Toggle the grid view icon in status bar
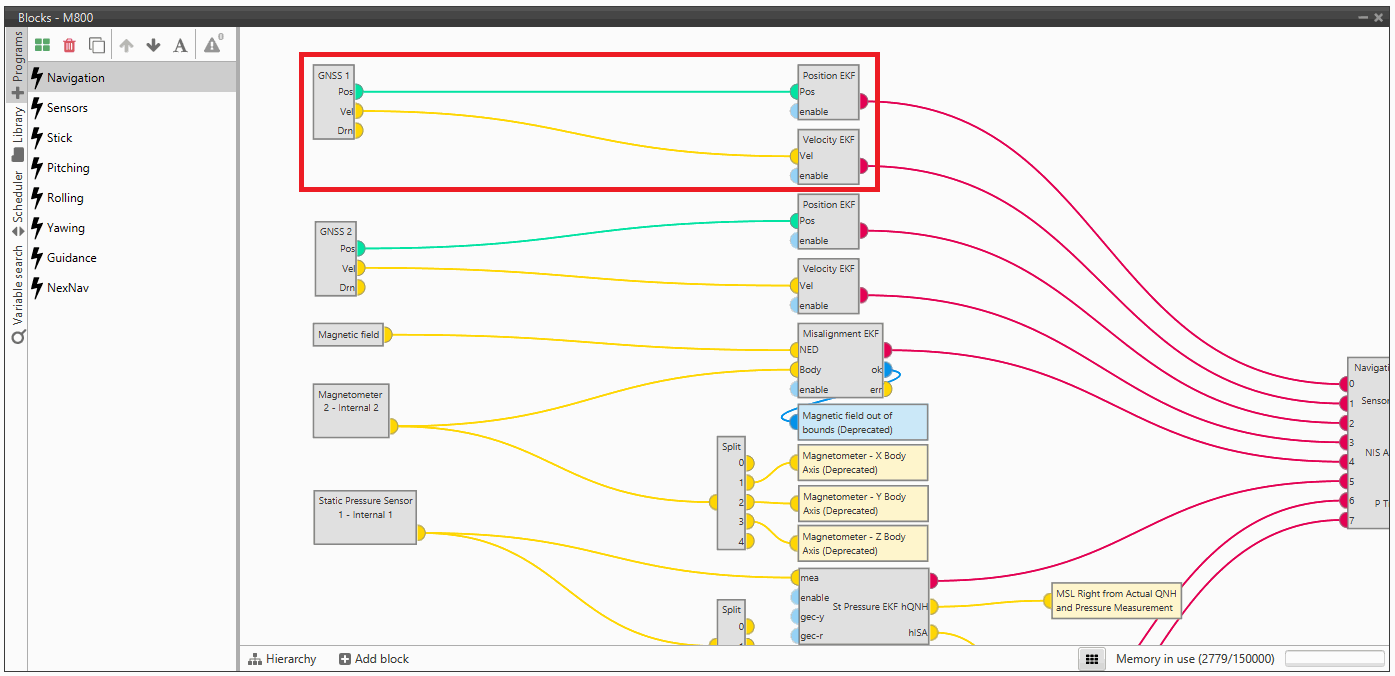1395x676 pixels. (x=1093, y=659)
